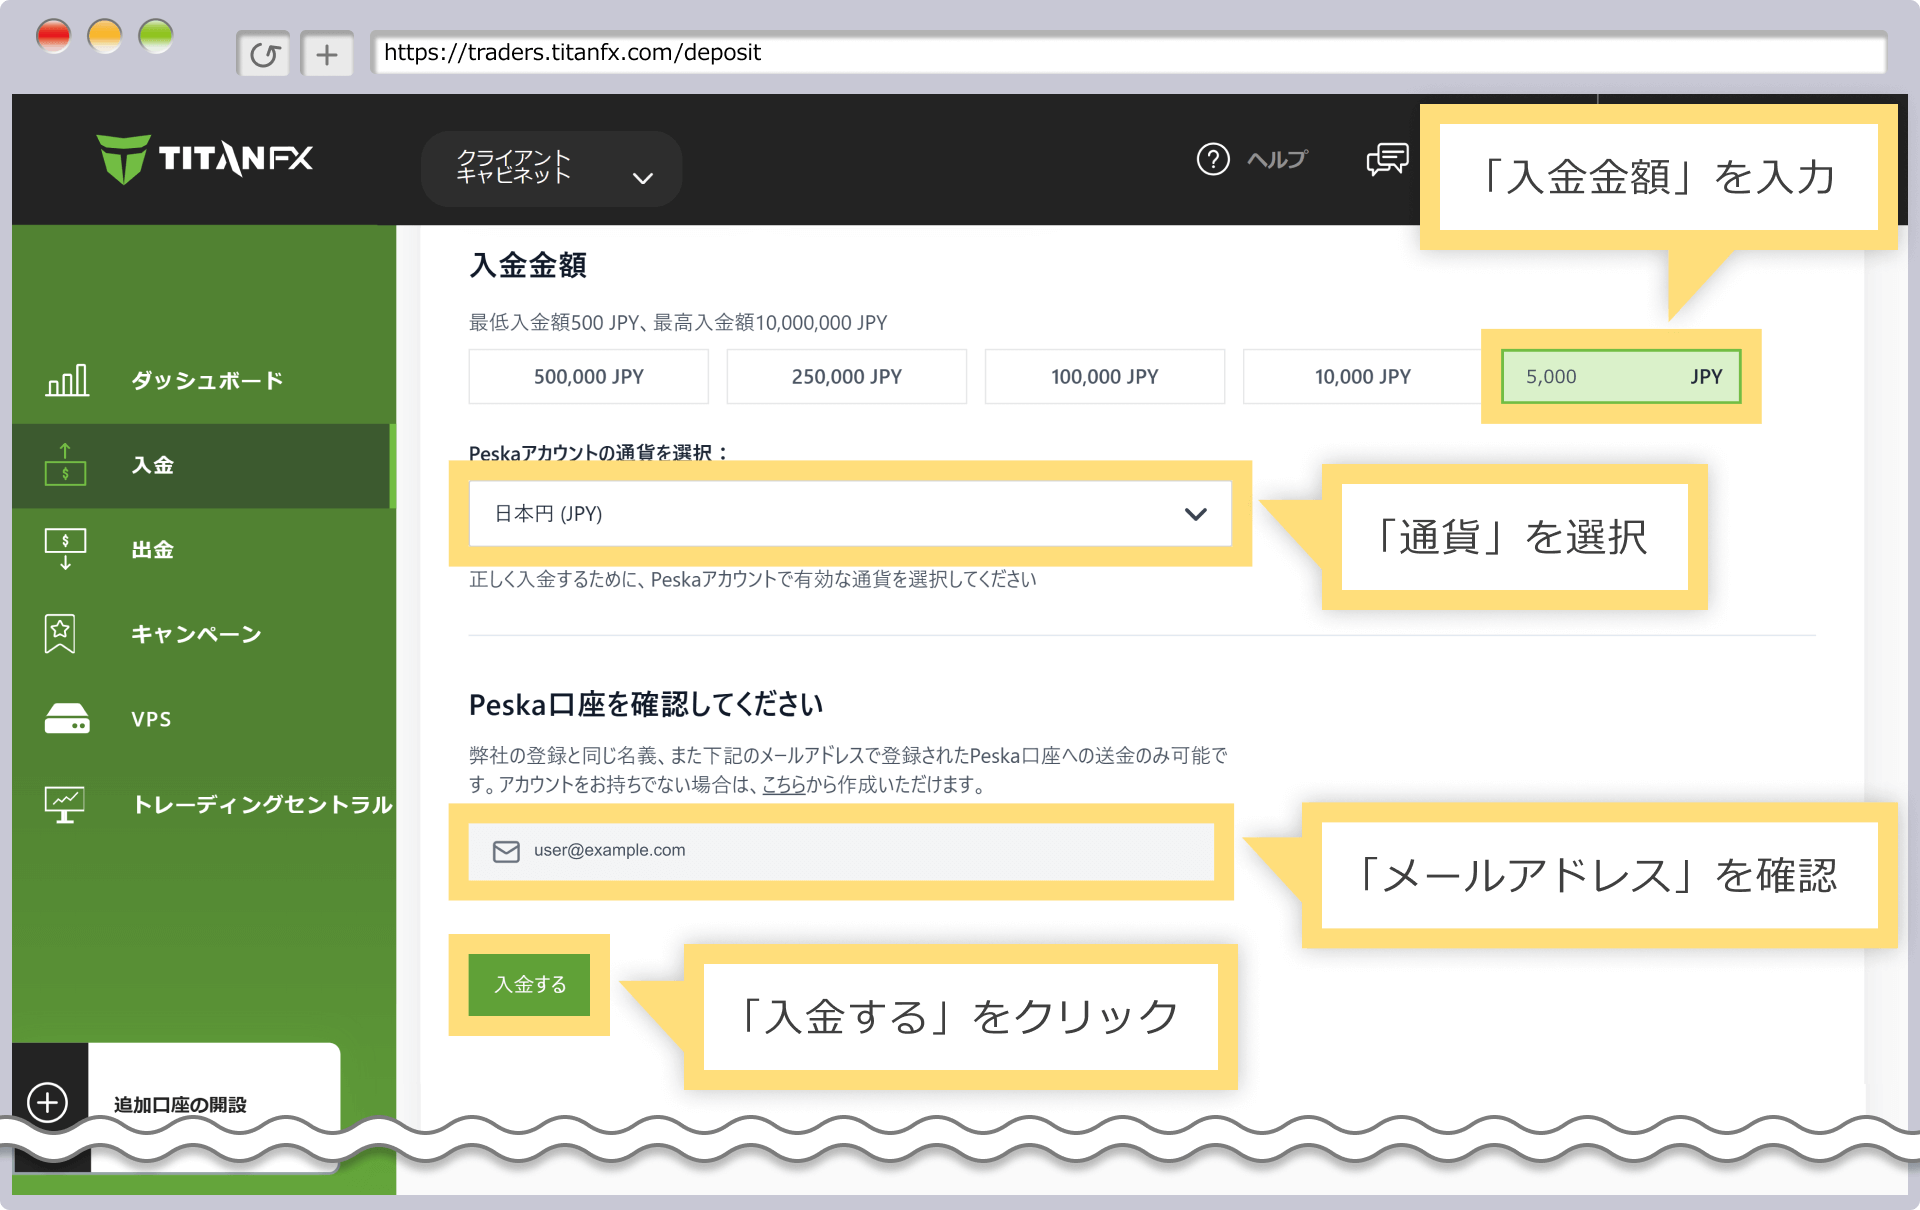Click the deposit icon in the sidebar
This screenshot has width=1920, height=1210.
[x=65, y=465]
